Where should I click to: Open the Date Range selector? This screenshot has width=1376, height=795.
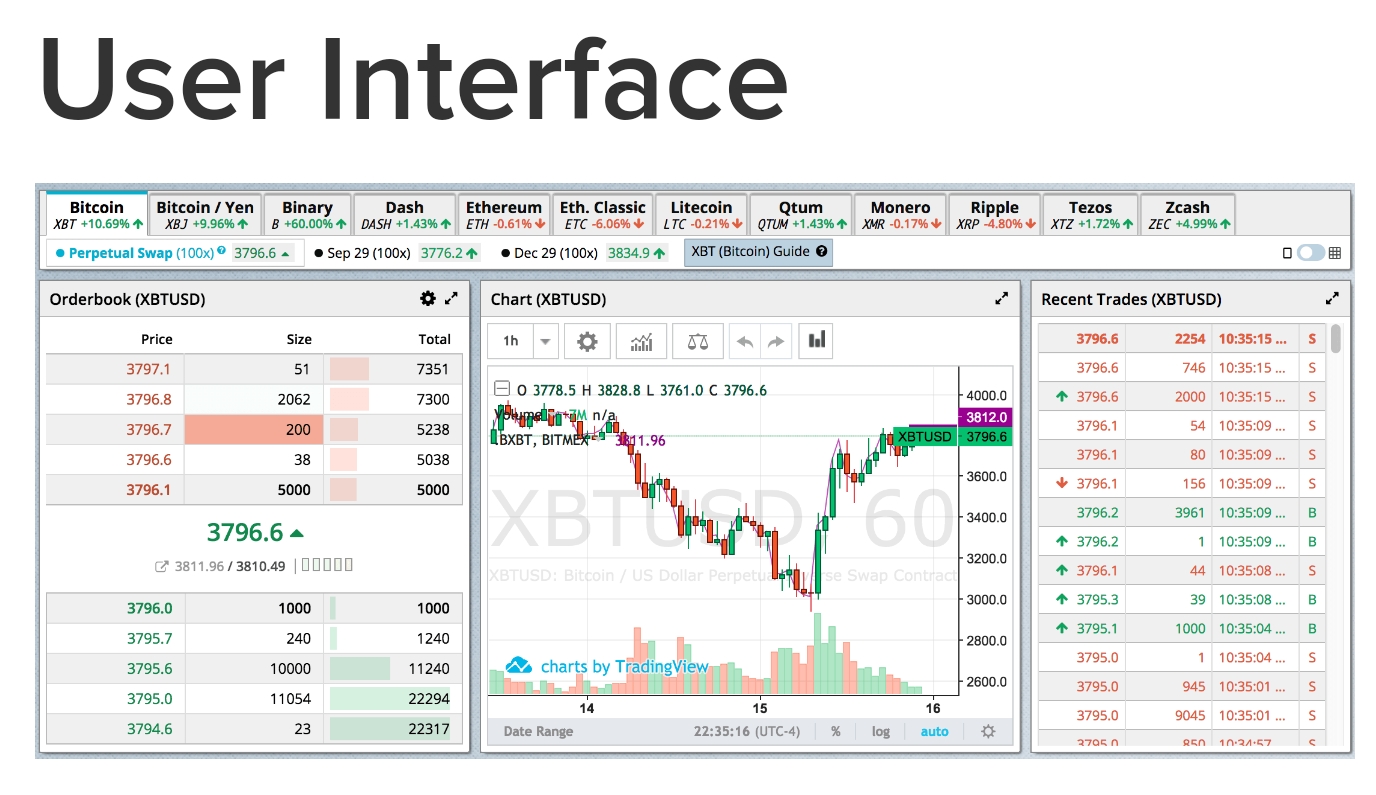point(538,731)
